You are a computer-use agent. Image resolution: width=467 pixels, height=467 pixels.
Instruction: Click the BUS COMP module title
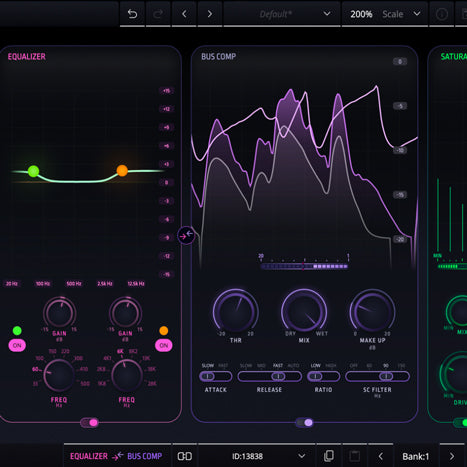point(219,56)
